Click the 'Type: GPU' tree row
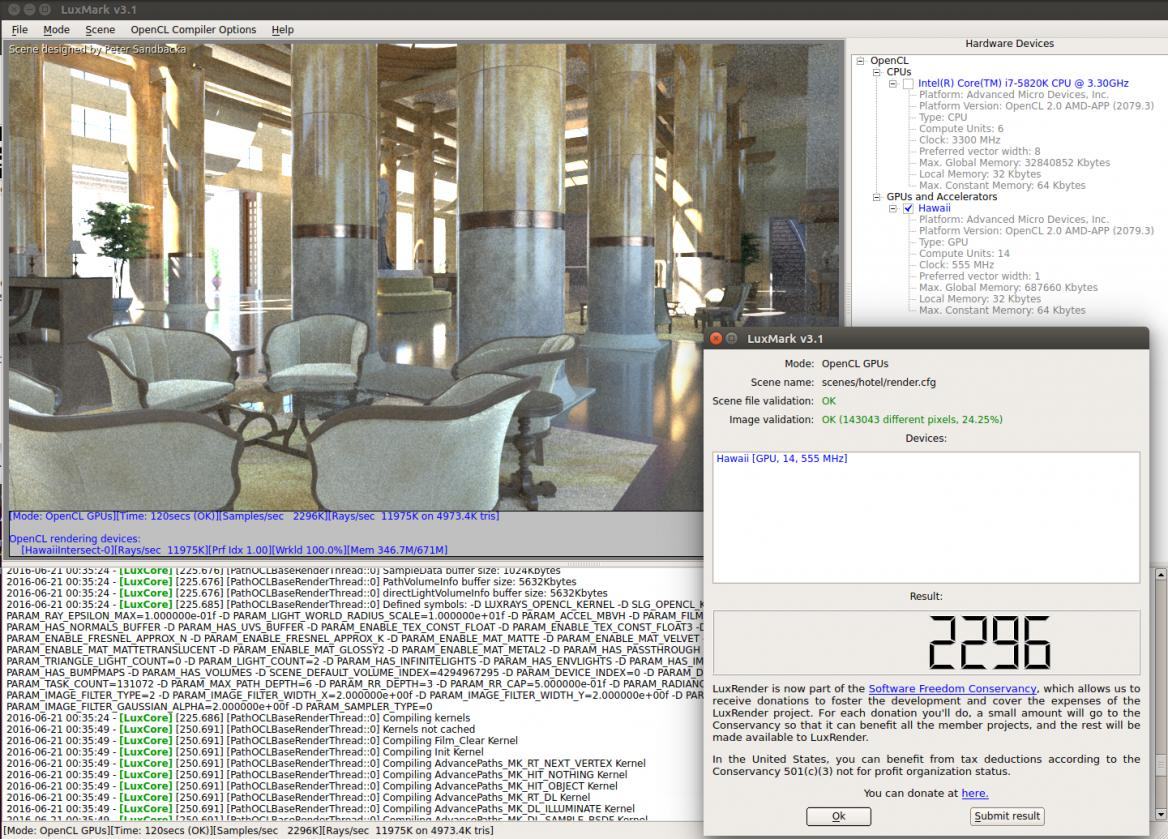This screenshot has width=1168, height=839. click(x=943, y=242)
